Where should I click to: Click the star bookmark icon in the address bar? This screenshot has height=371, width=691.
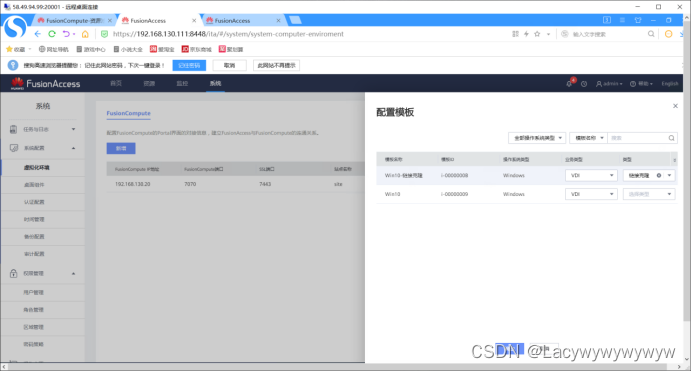tap(537, 34)
